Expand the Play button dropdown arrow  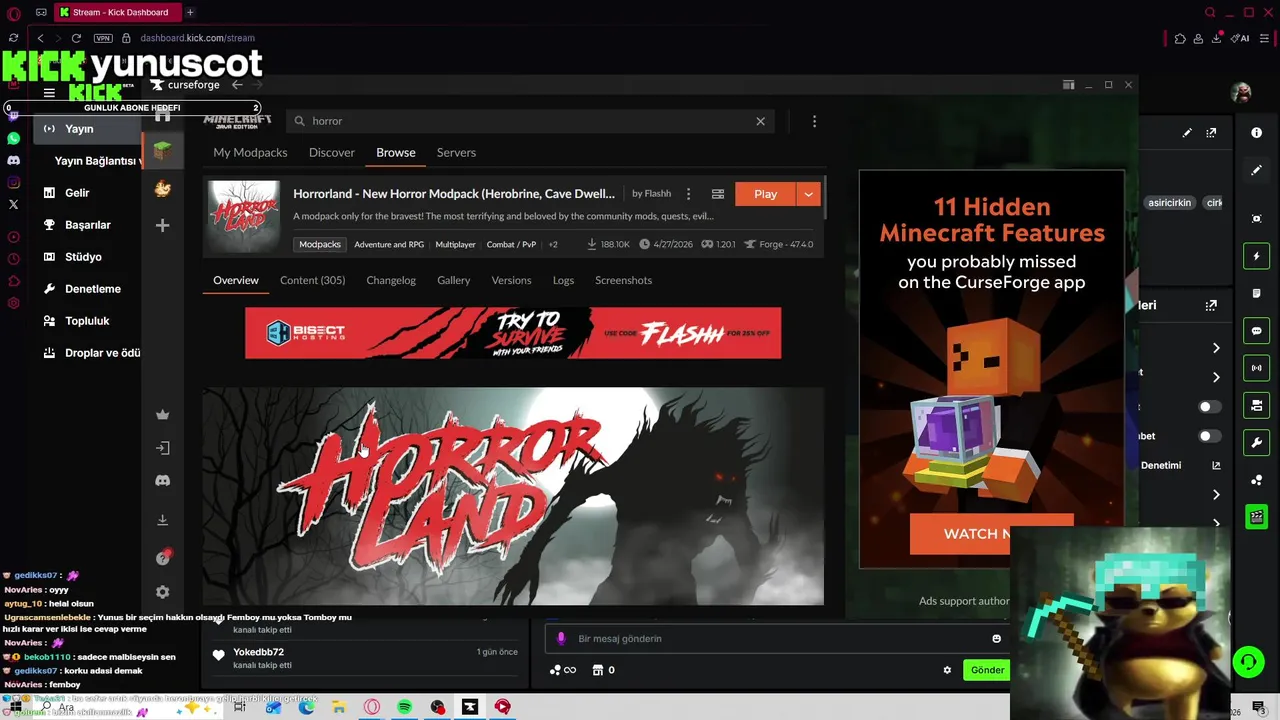coord(808,194)
